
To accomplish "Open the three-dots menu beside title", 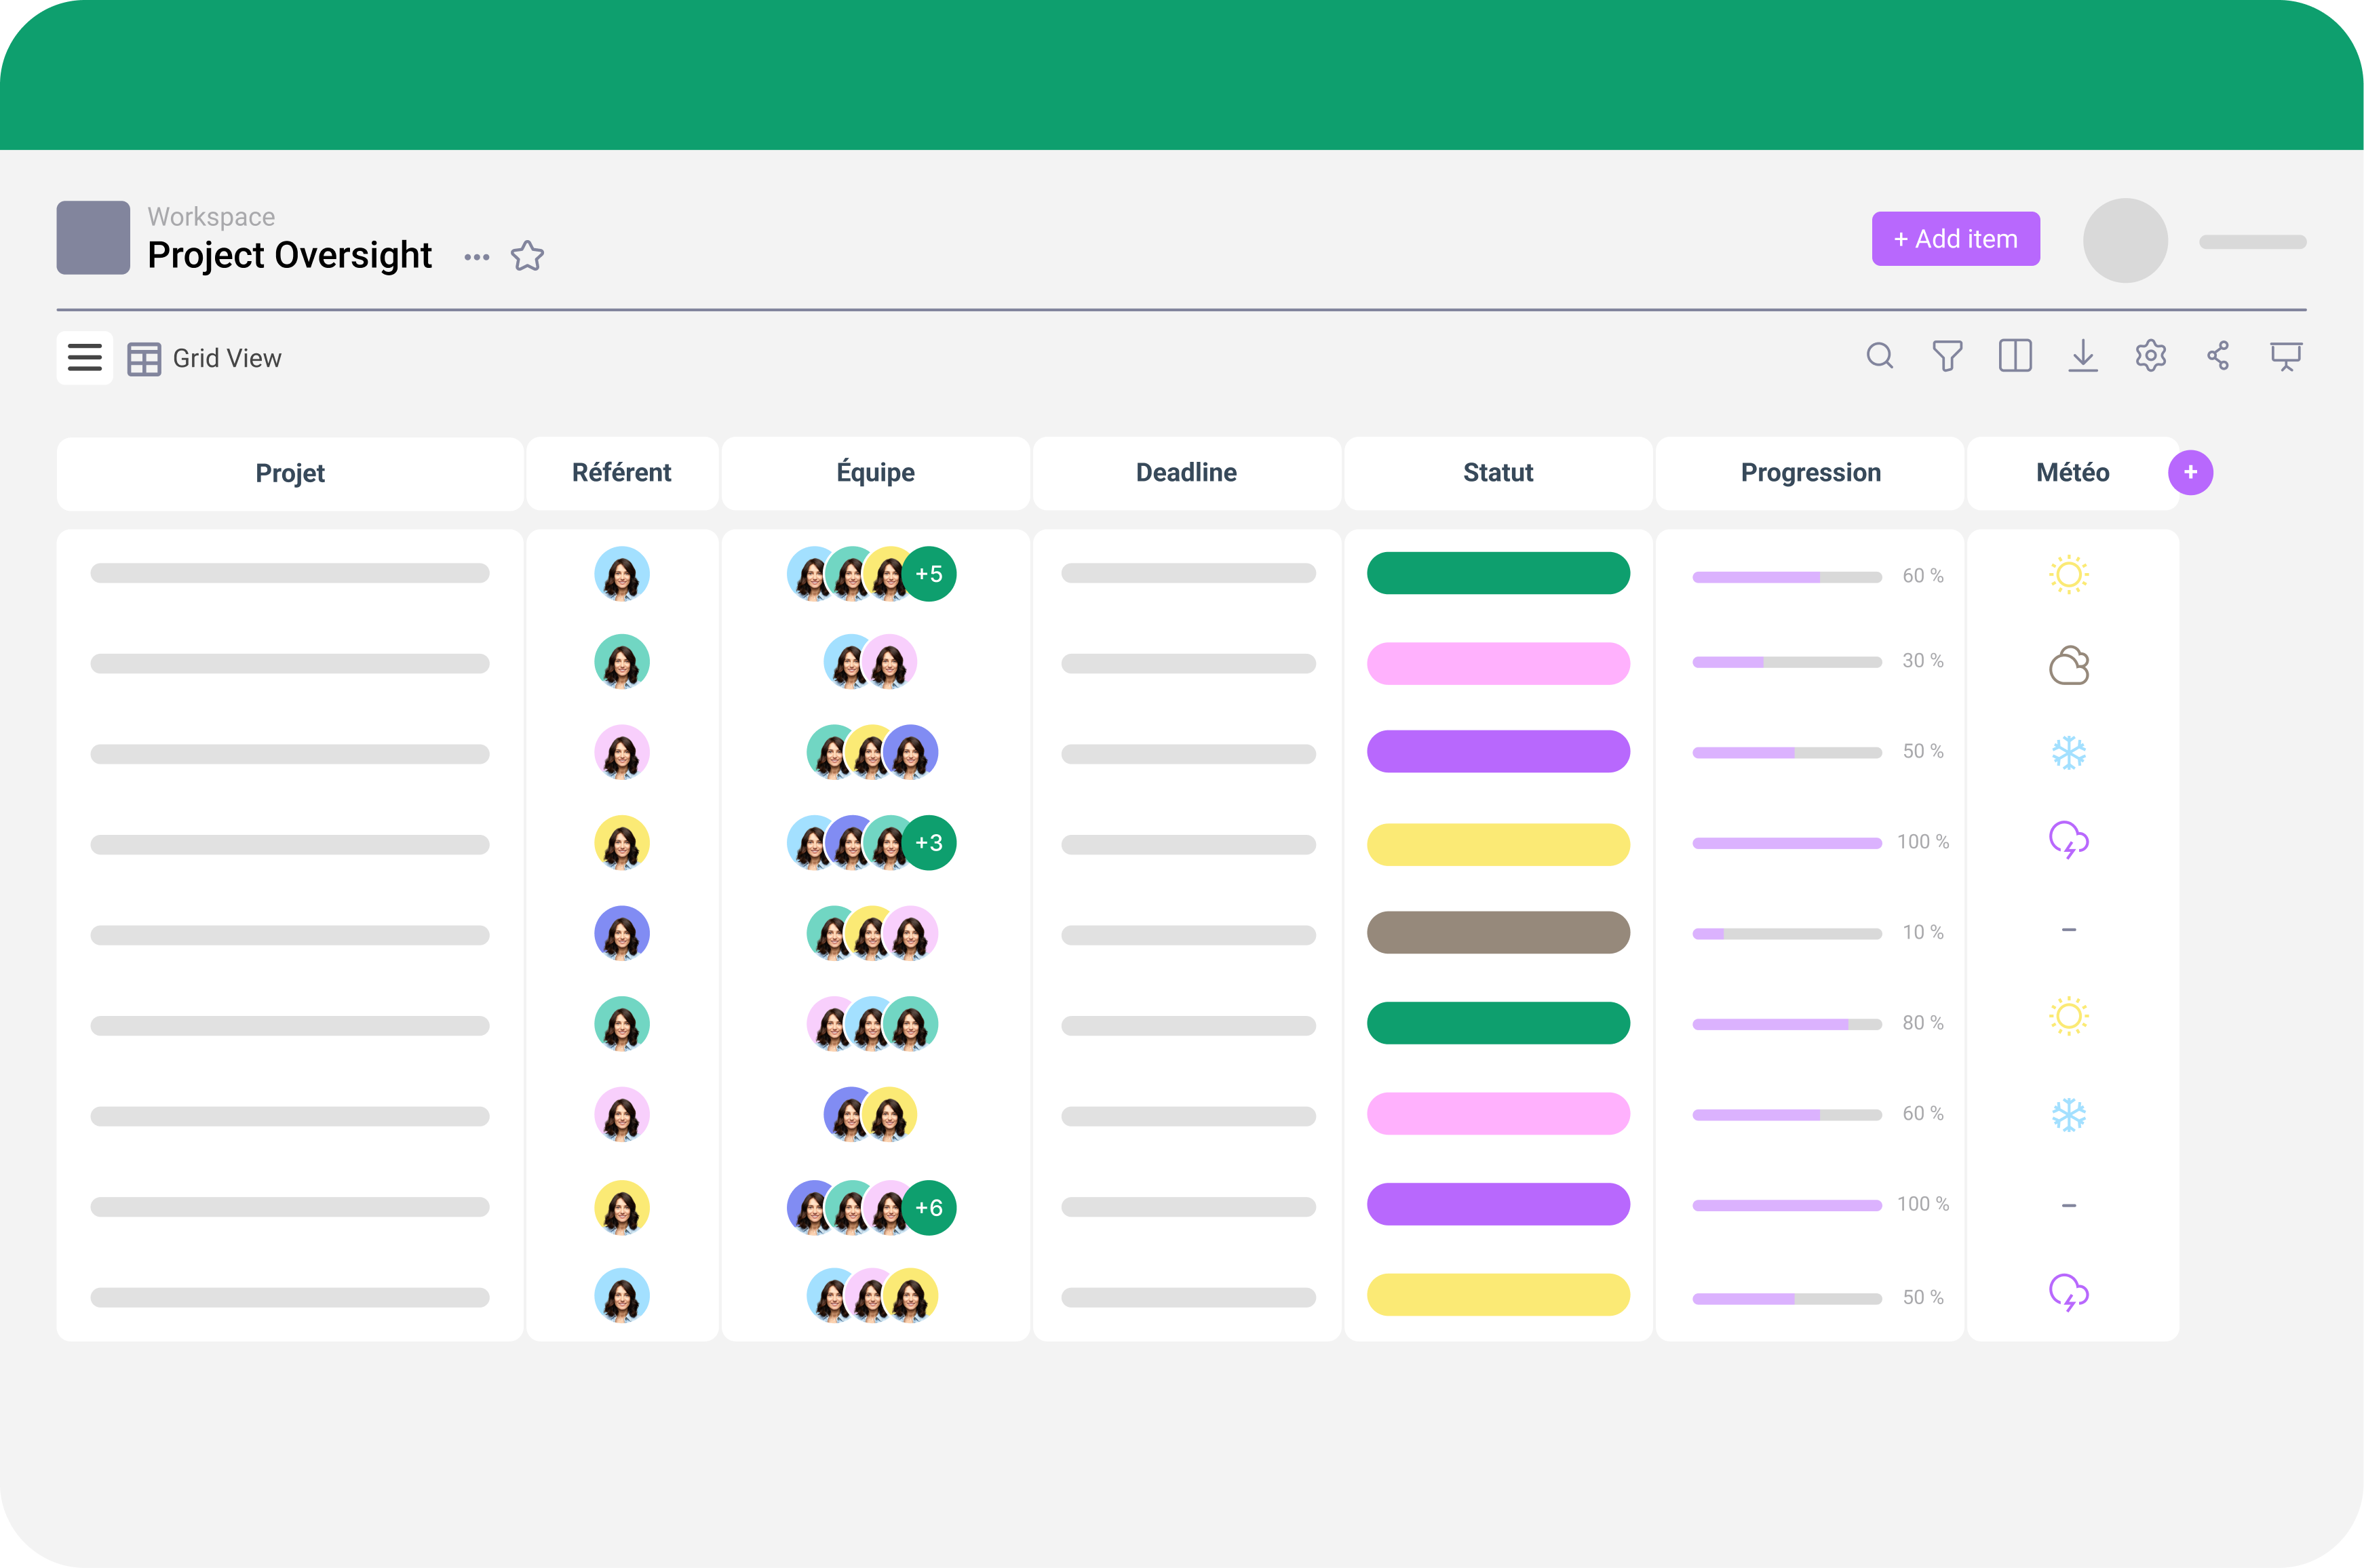I will (477, 257).
